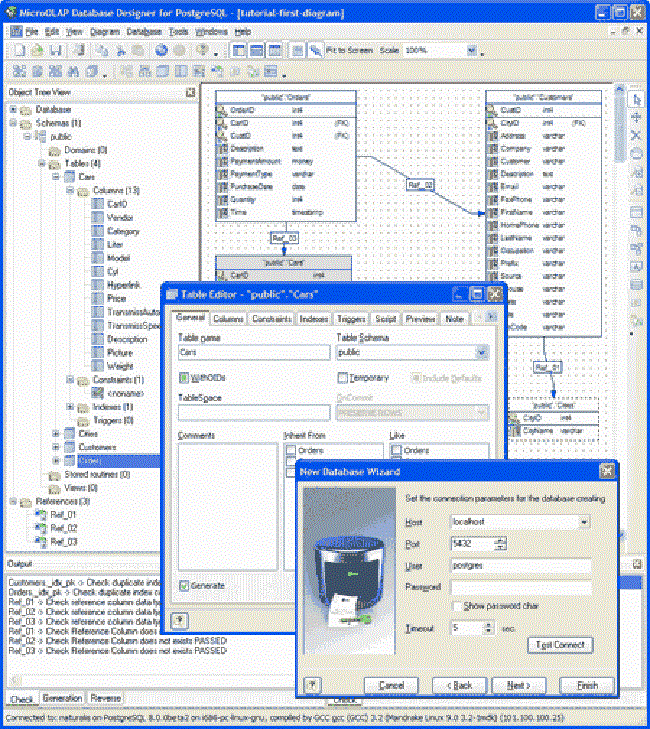Open the Host dropdown in wizard
650x729 pixels.
coord(584,522)
